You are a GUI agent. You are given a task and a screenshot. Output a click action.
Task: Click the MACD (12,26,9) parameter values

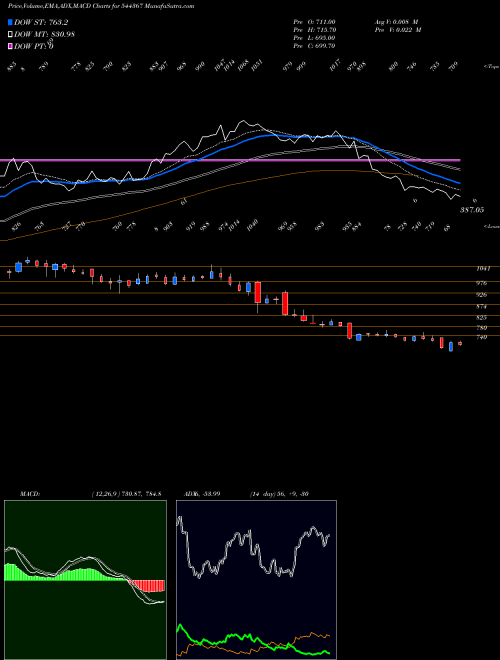(x=126, y=494)
